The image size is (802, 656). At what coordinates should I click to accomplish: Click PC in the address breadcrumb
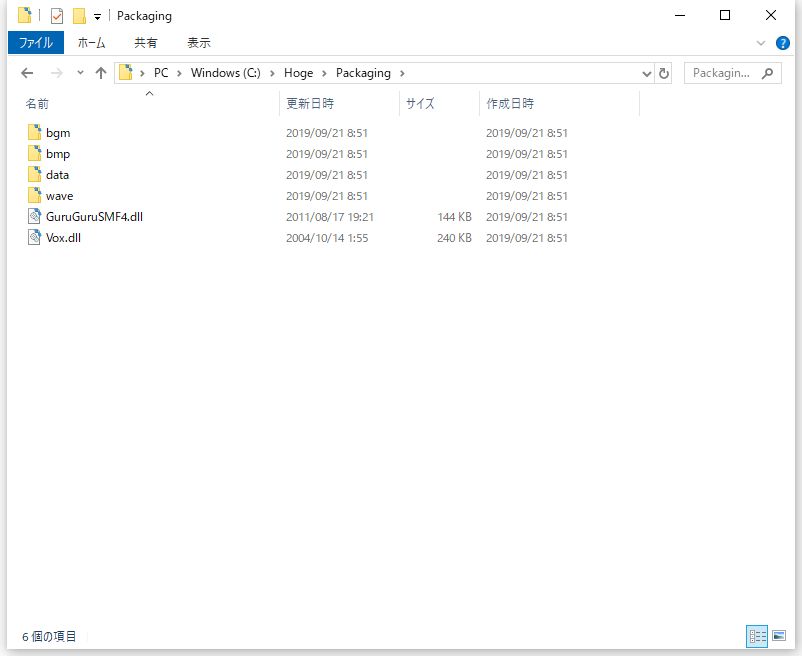[161, 73]
